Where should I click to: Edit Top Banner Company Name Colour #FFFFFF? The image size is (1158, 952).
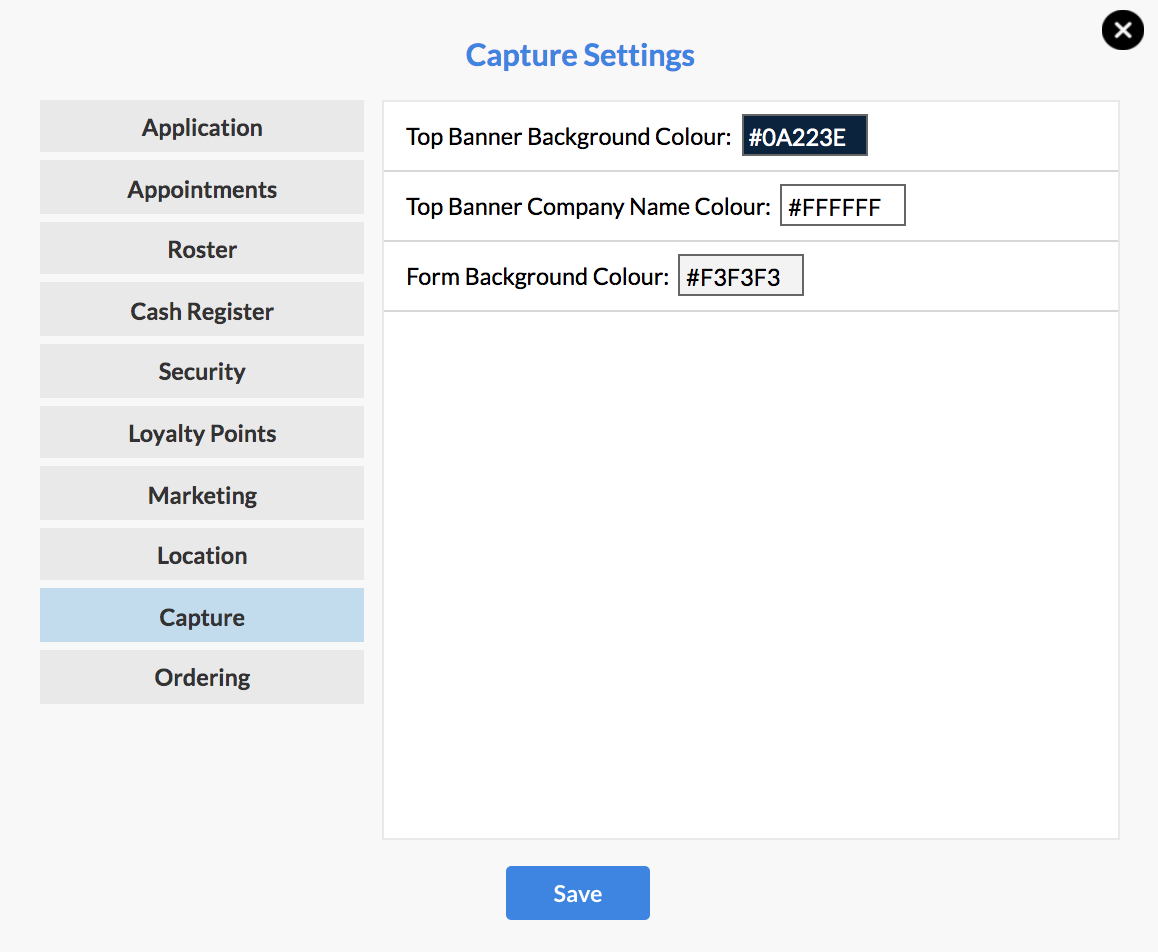point(843,206)
